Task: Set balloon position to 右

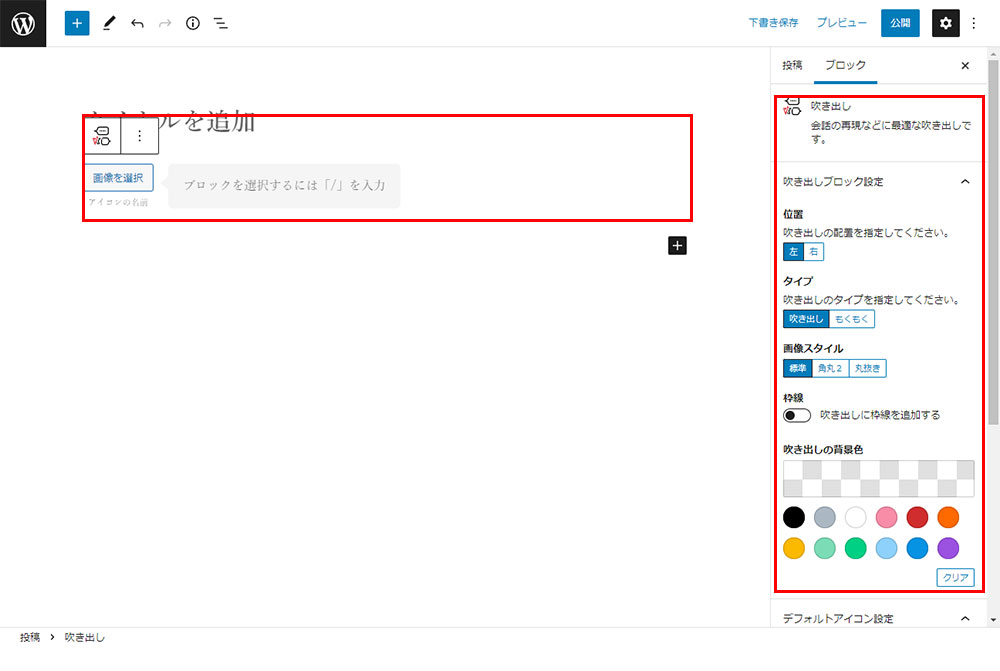Action: tap(814, 251)
